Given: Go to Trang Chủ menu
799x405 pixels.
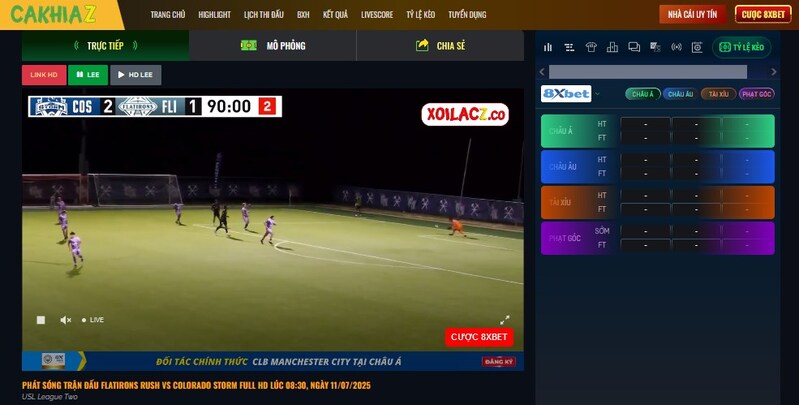Looking at the screenshot, I should click(168, 14).
